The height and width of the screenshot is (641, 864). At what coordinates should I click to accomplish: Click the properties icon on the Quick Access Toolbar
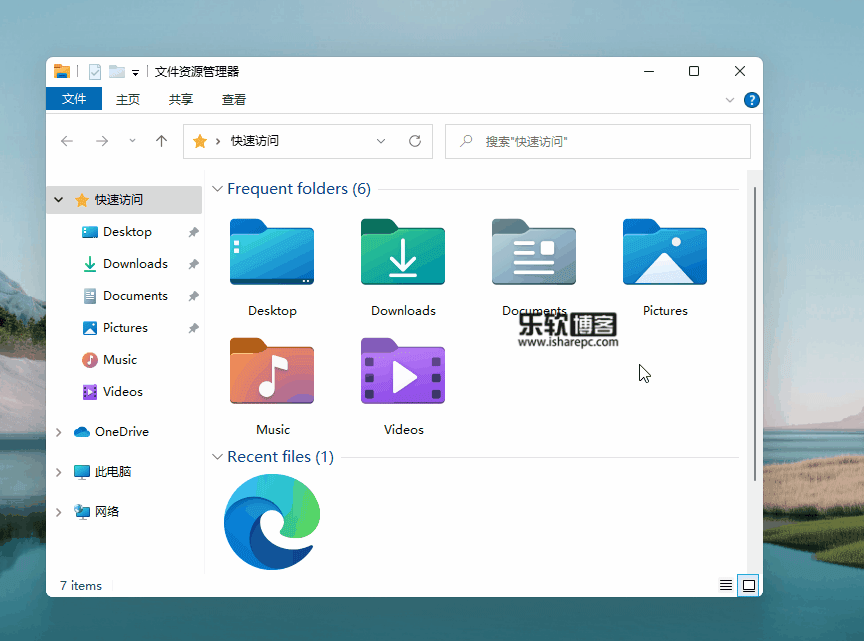94,71
